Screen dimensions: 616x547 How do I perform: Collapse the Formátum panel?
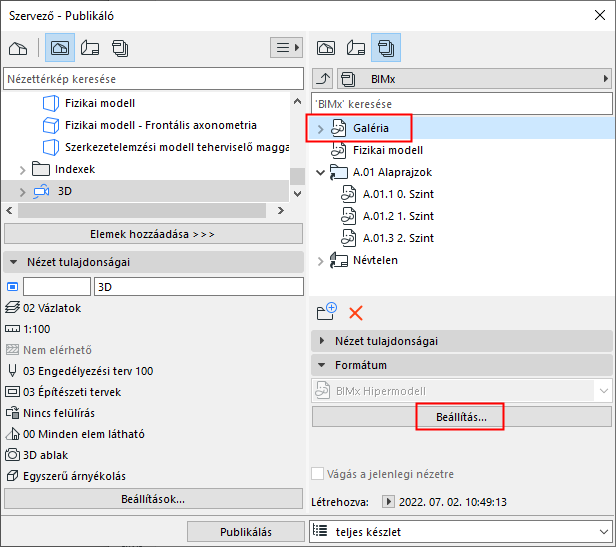[x=322, y=365]
